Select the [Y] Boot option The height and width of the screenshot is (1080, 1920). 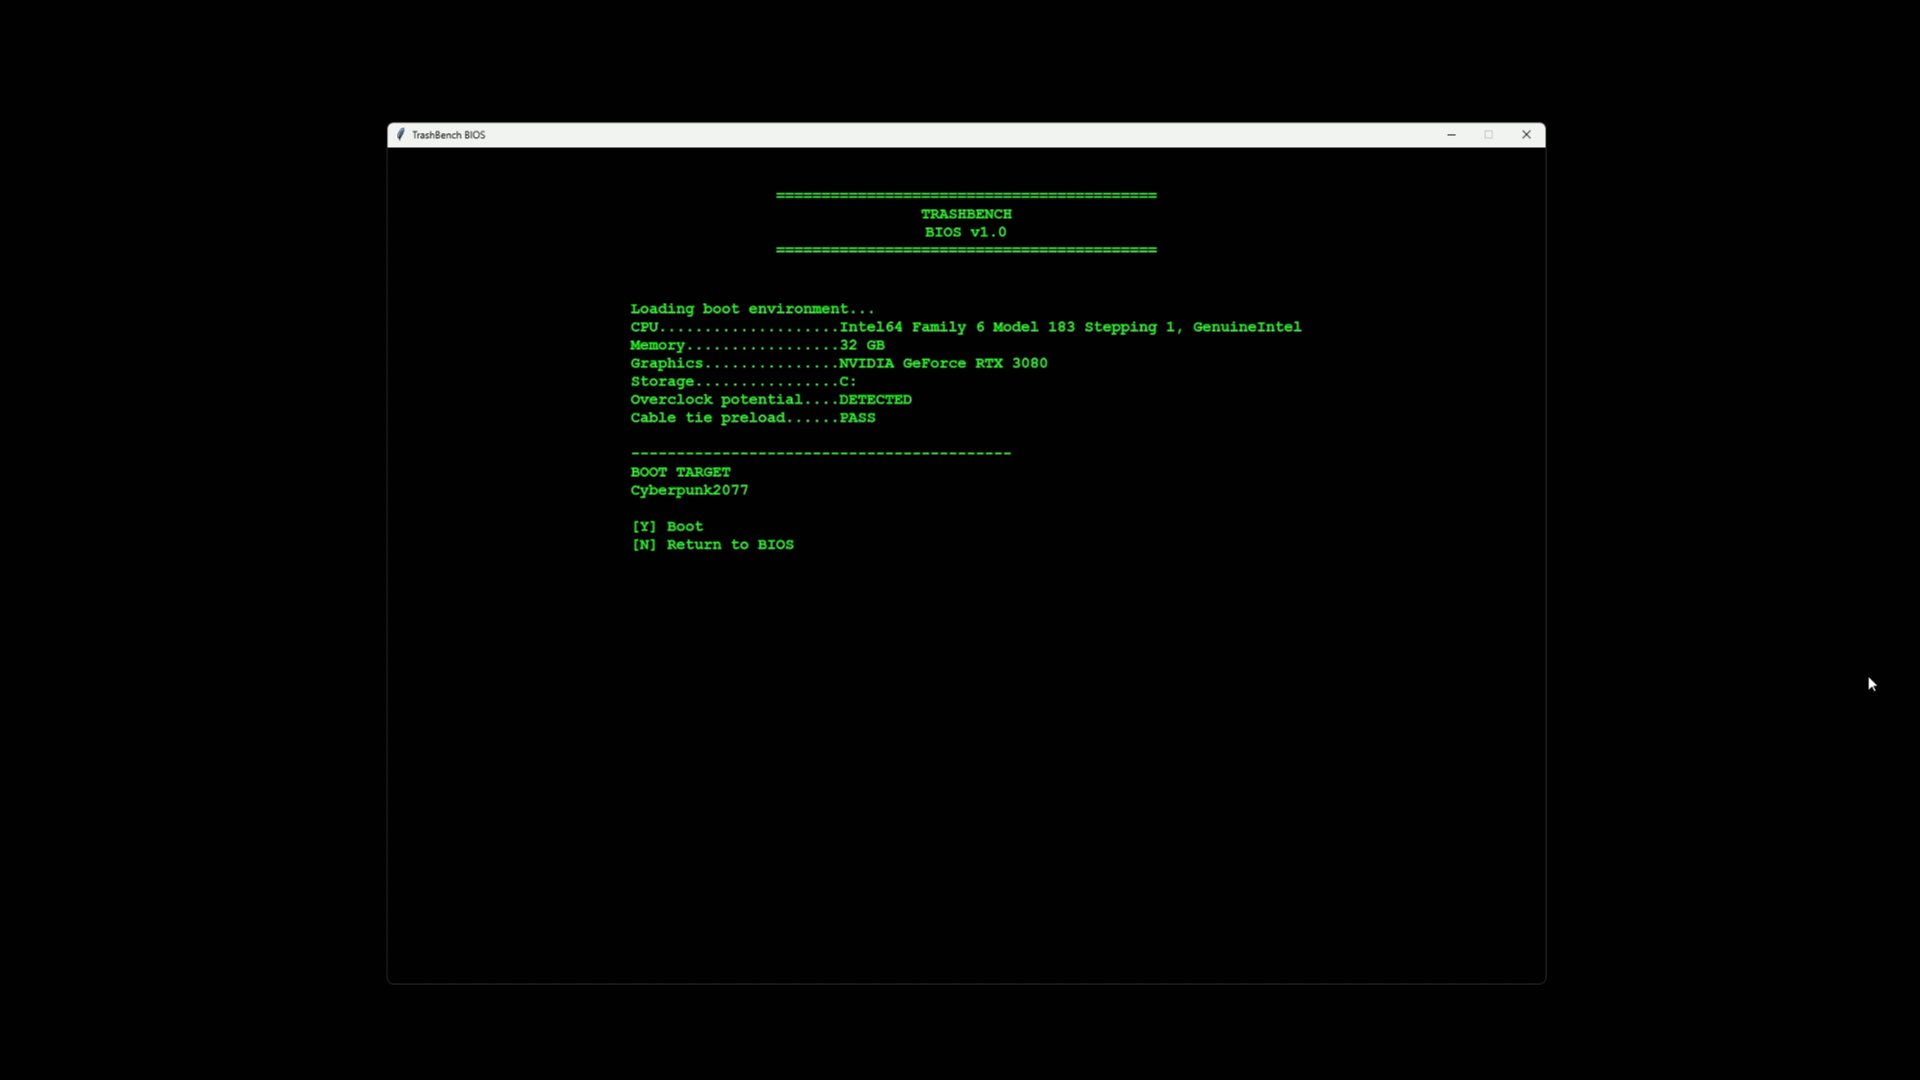pyautogui.click(x=667, y=526)
